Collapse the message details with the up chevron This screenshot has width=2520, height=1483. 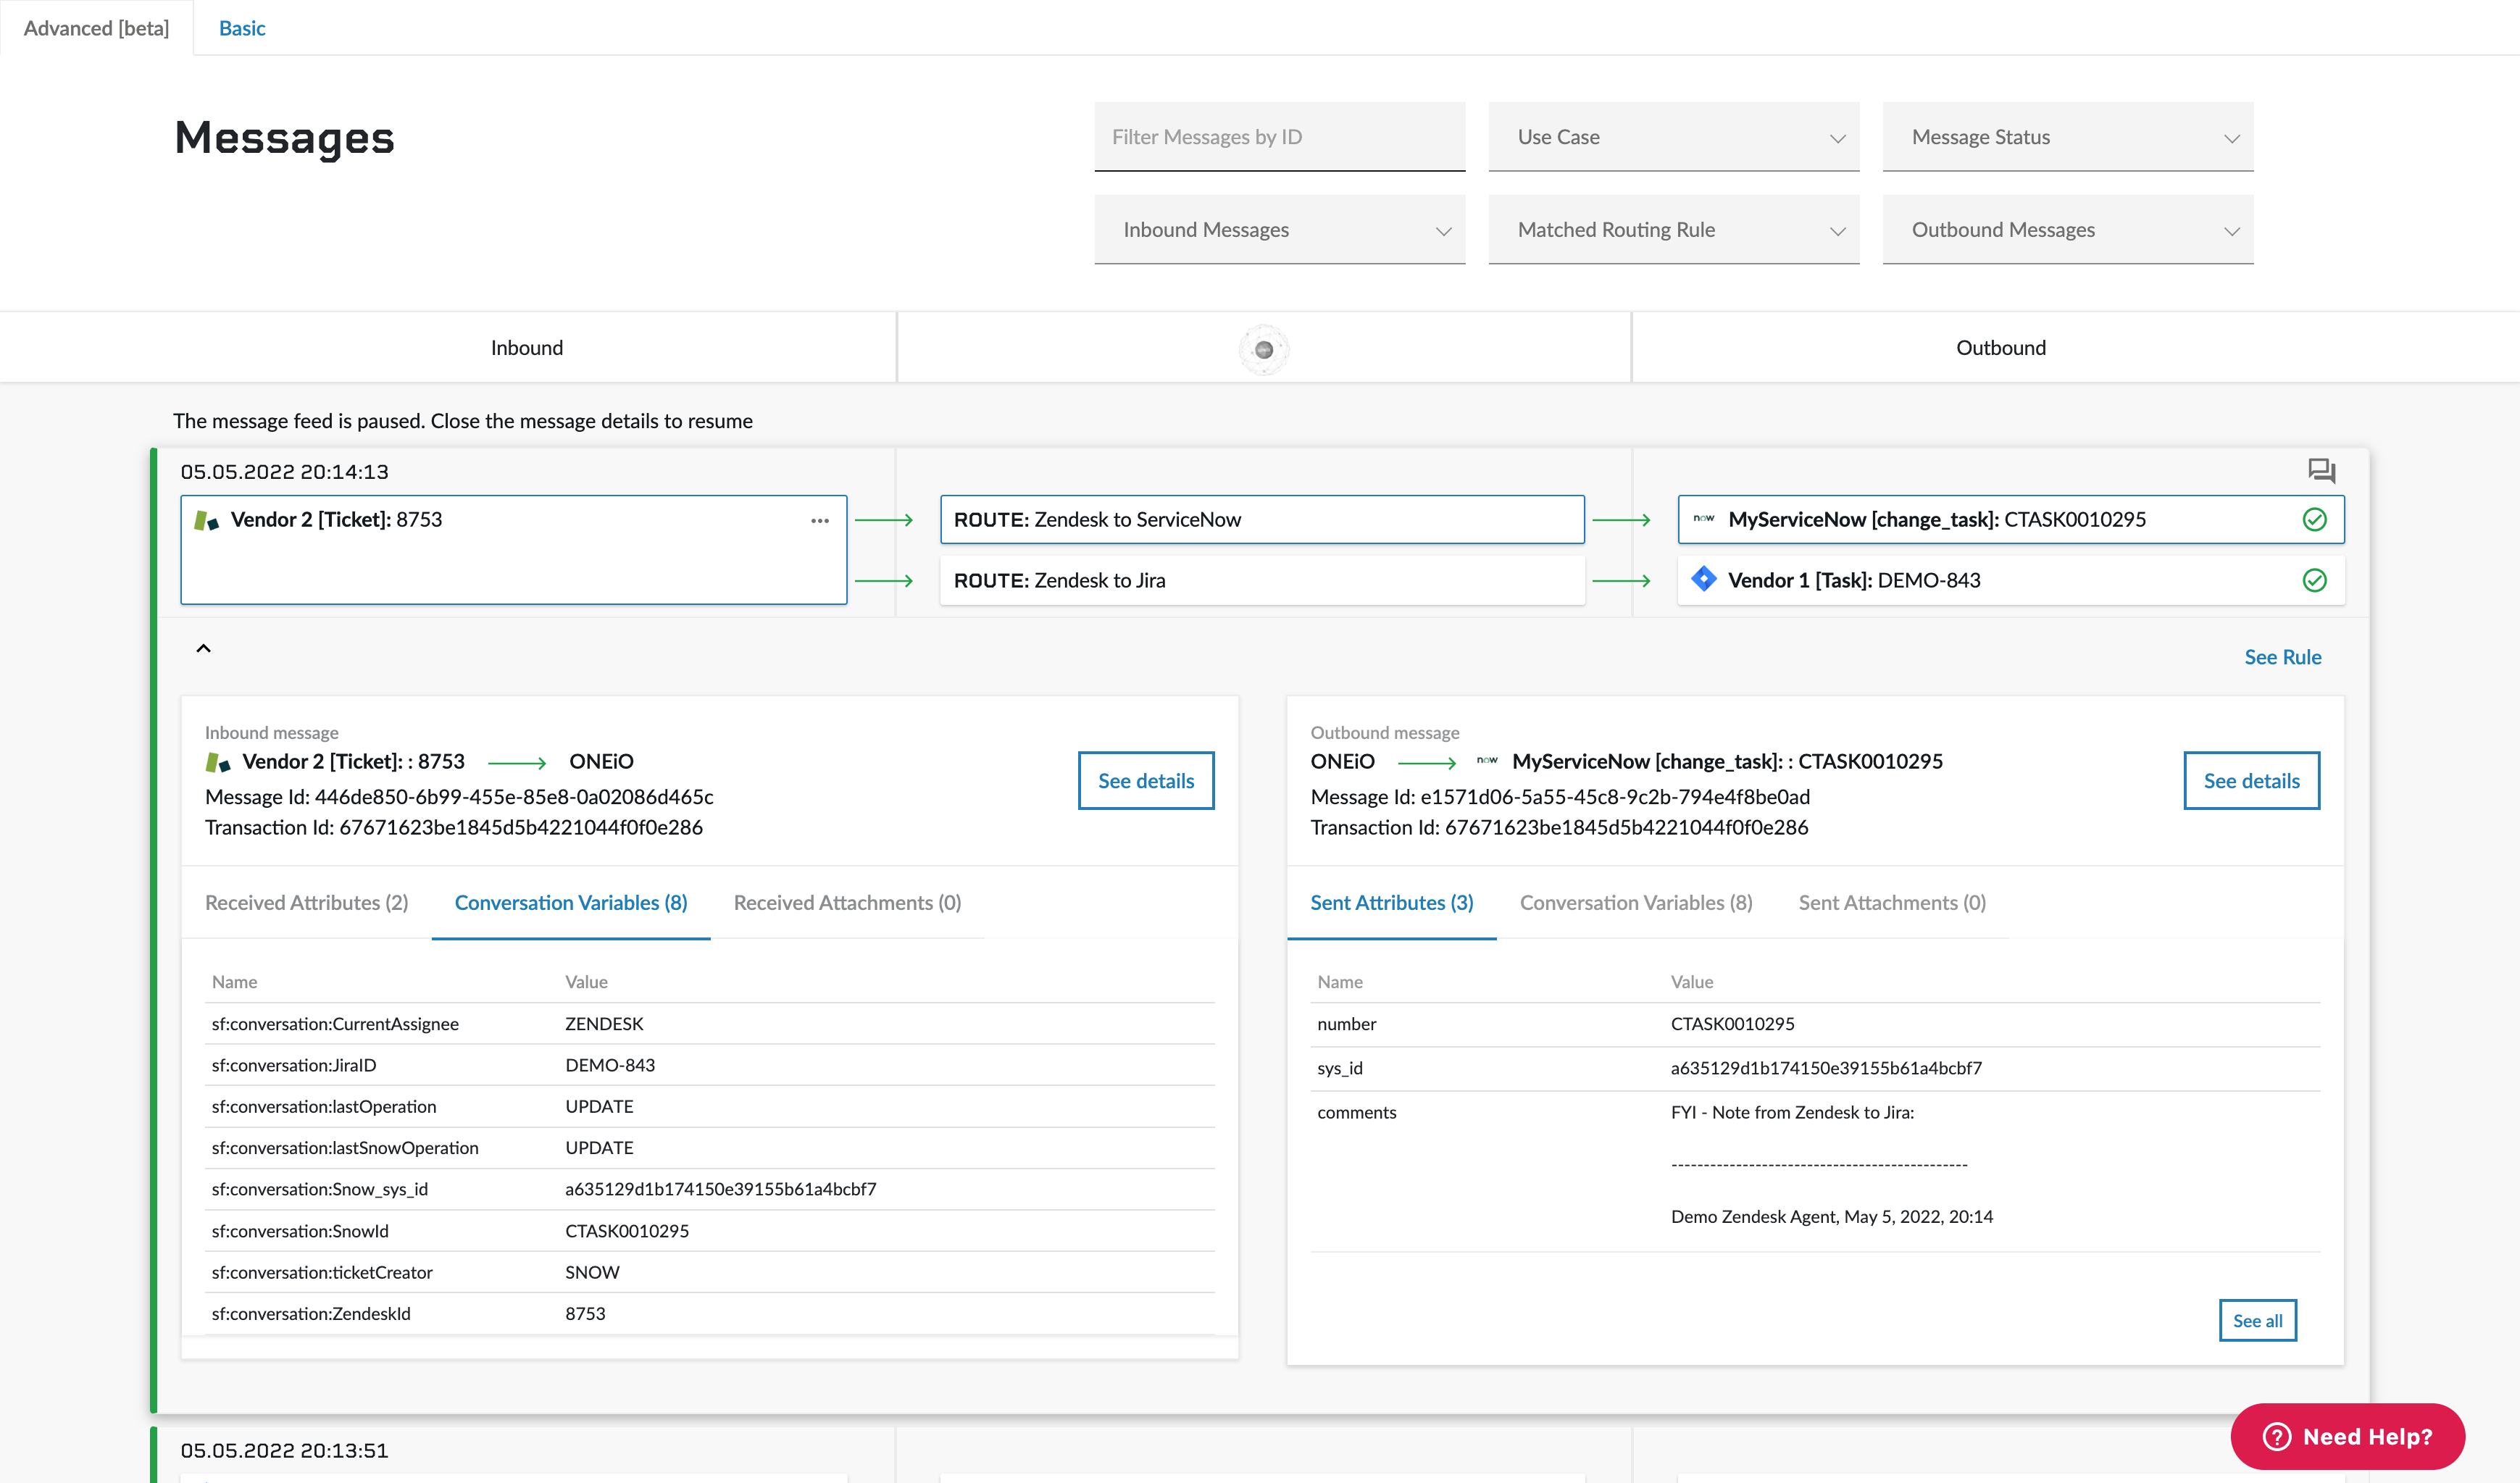203,648
